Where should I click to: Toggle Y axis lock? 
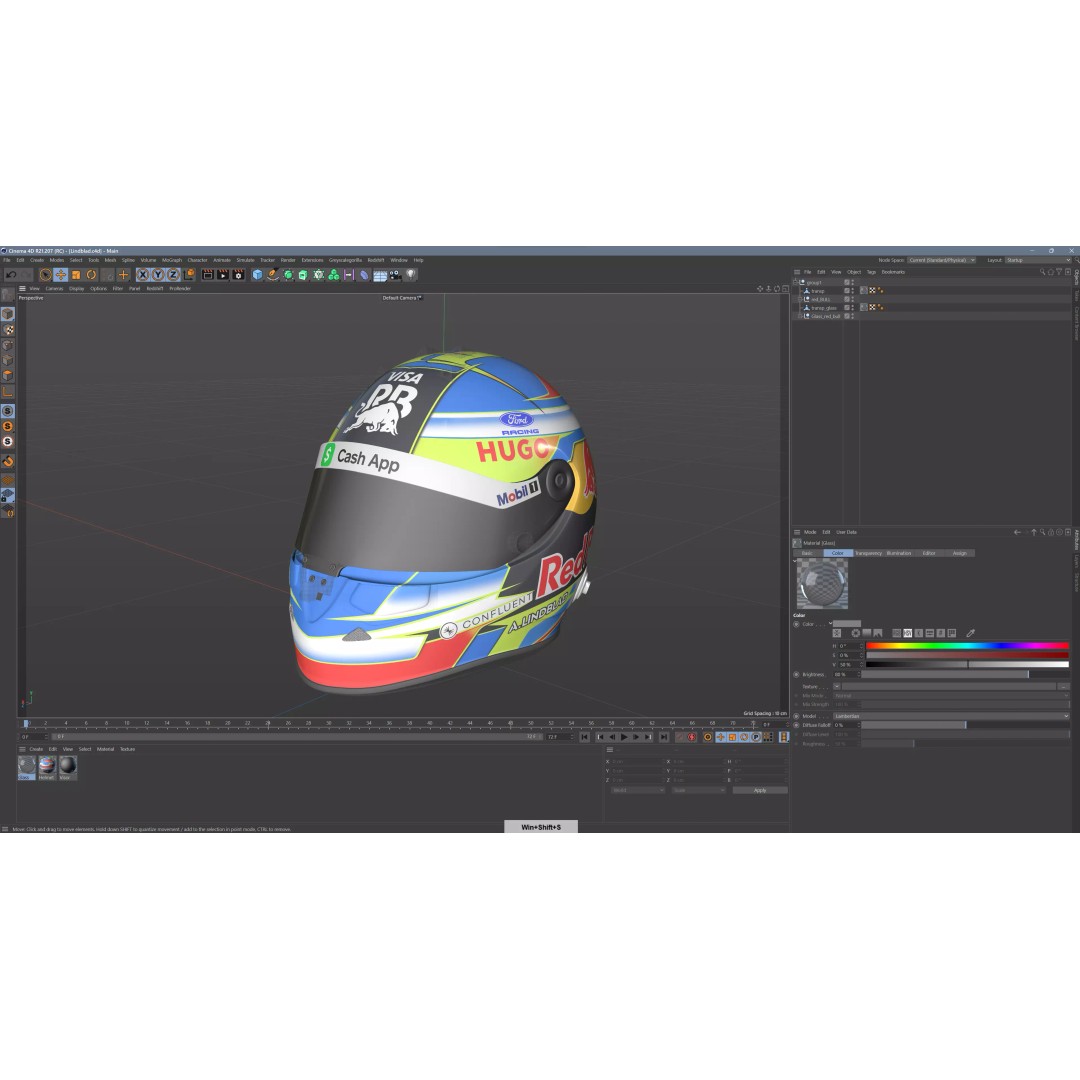(x=158, y=275)
